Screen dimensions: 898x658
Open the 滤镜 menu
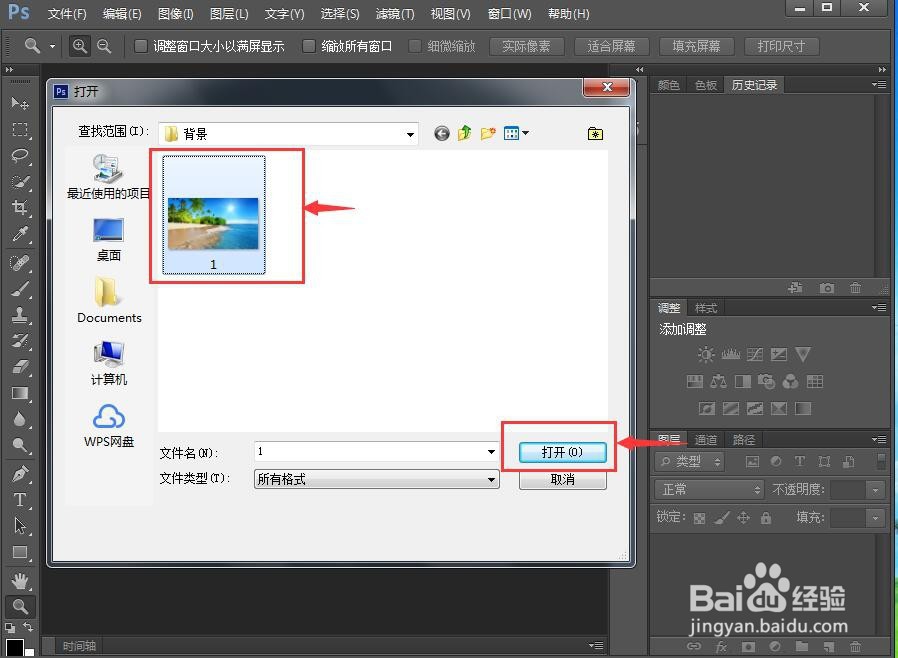pyautogui.click(x=394, y=13)
